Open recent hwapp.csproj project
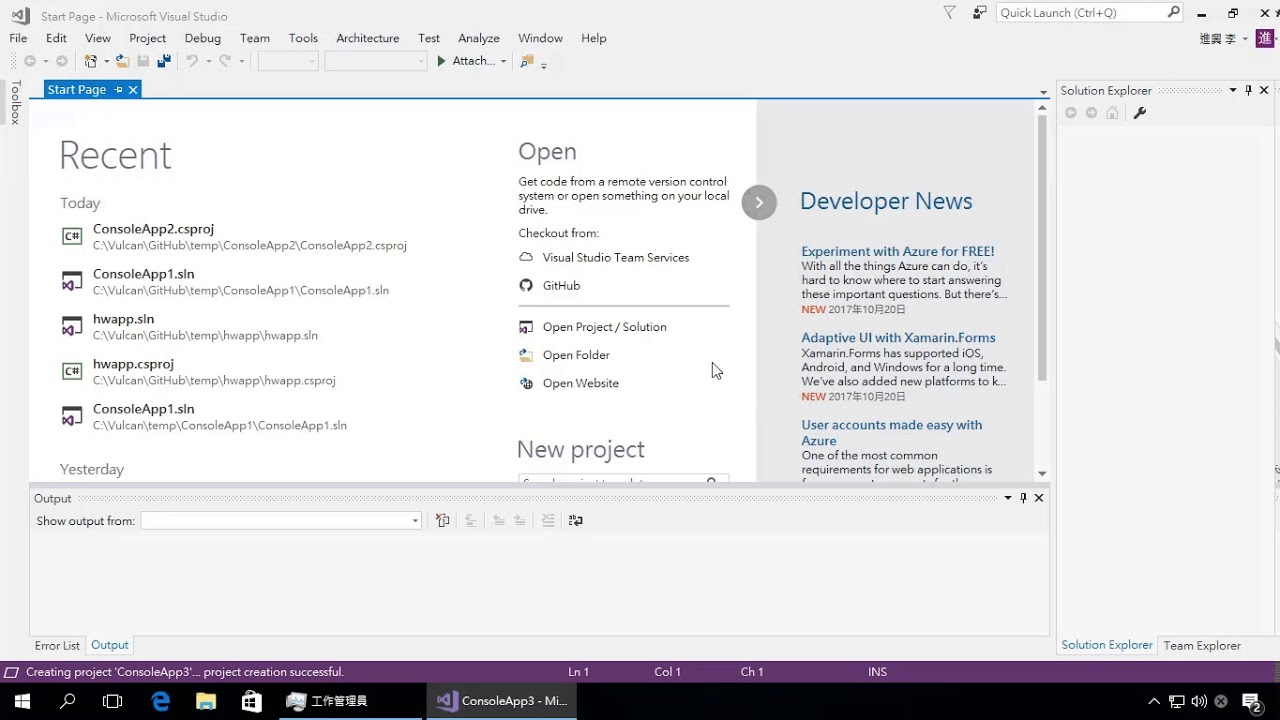1280x720 pixels. [198, 372]
